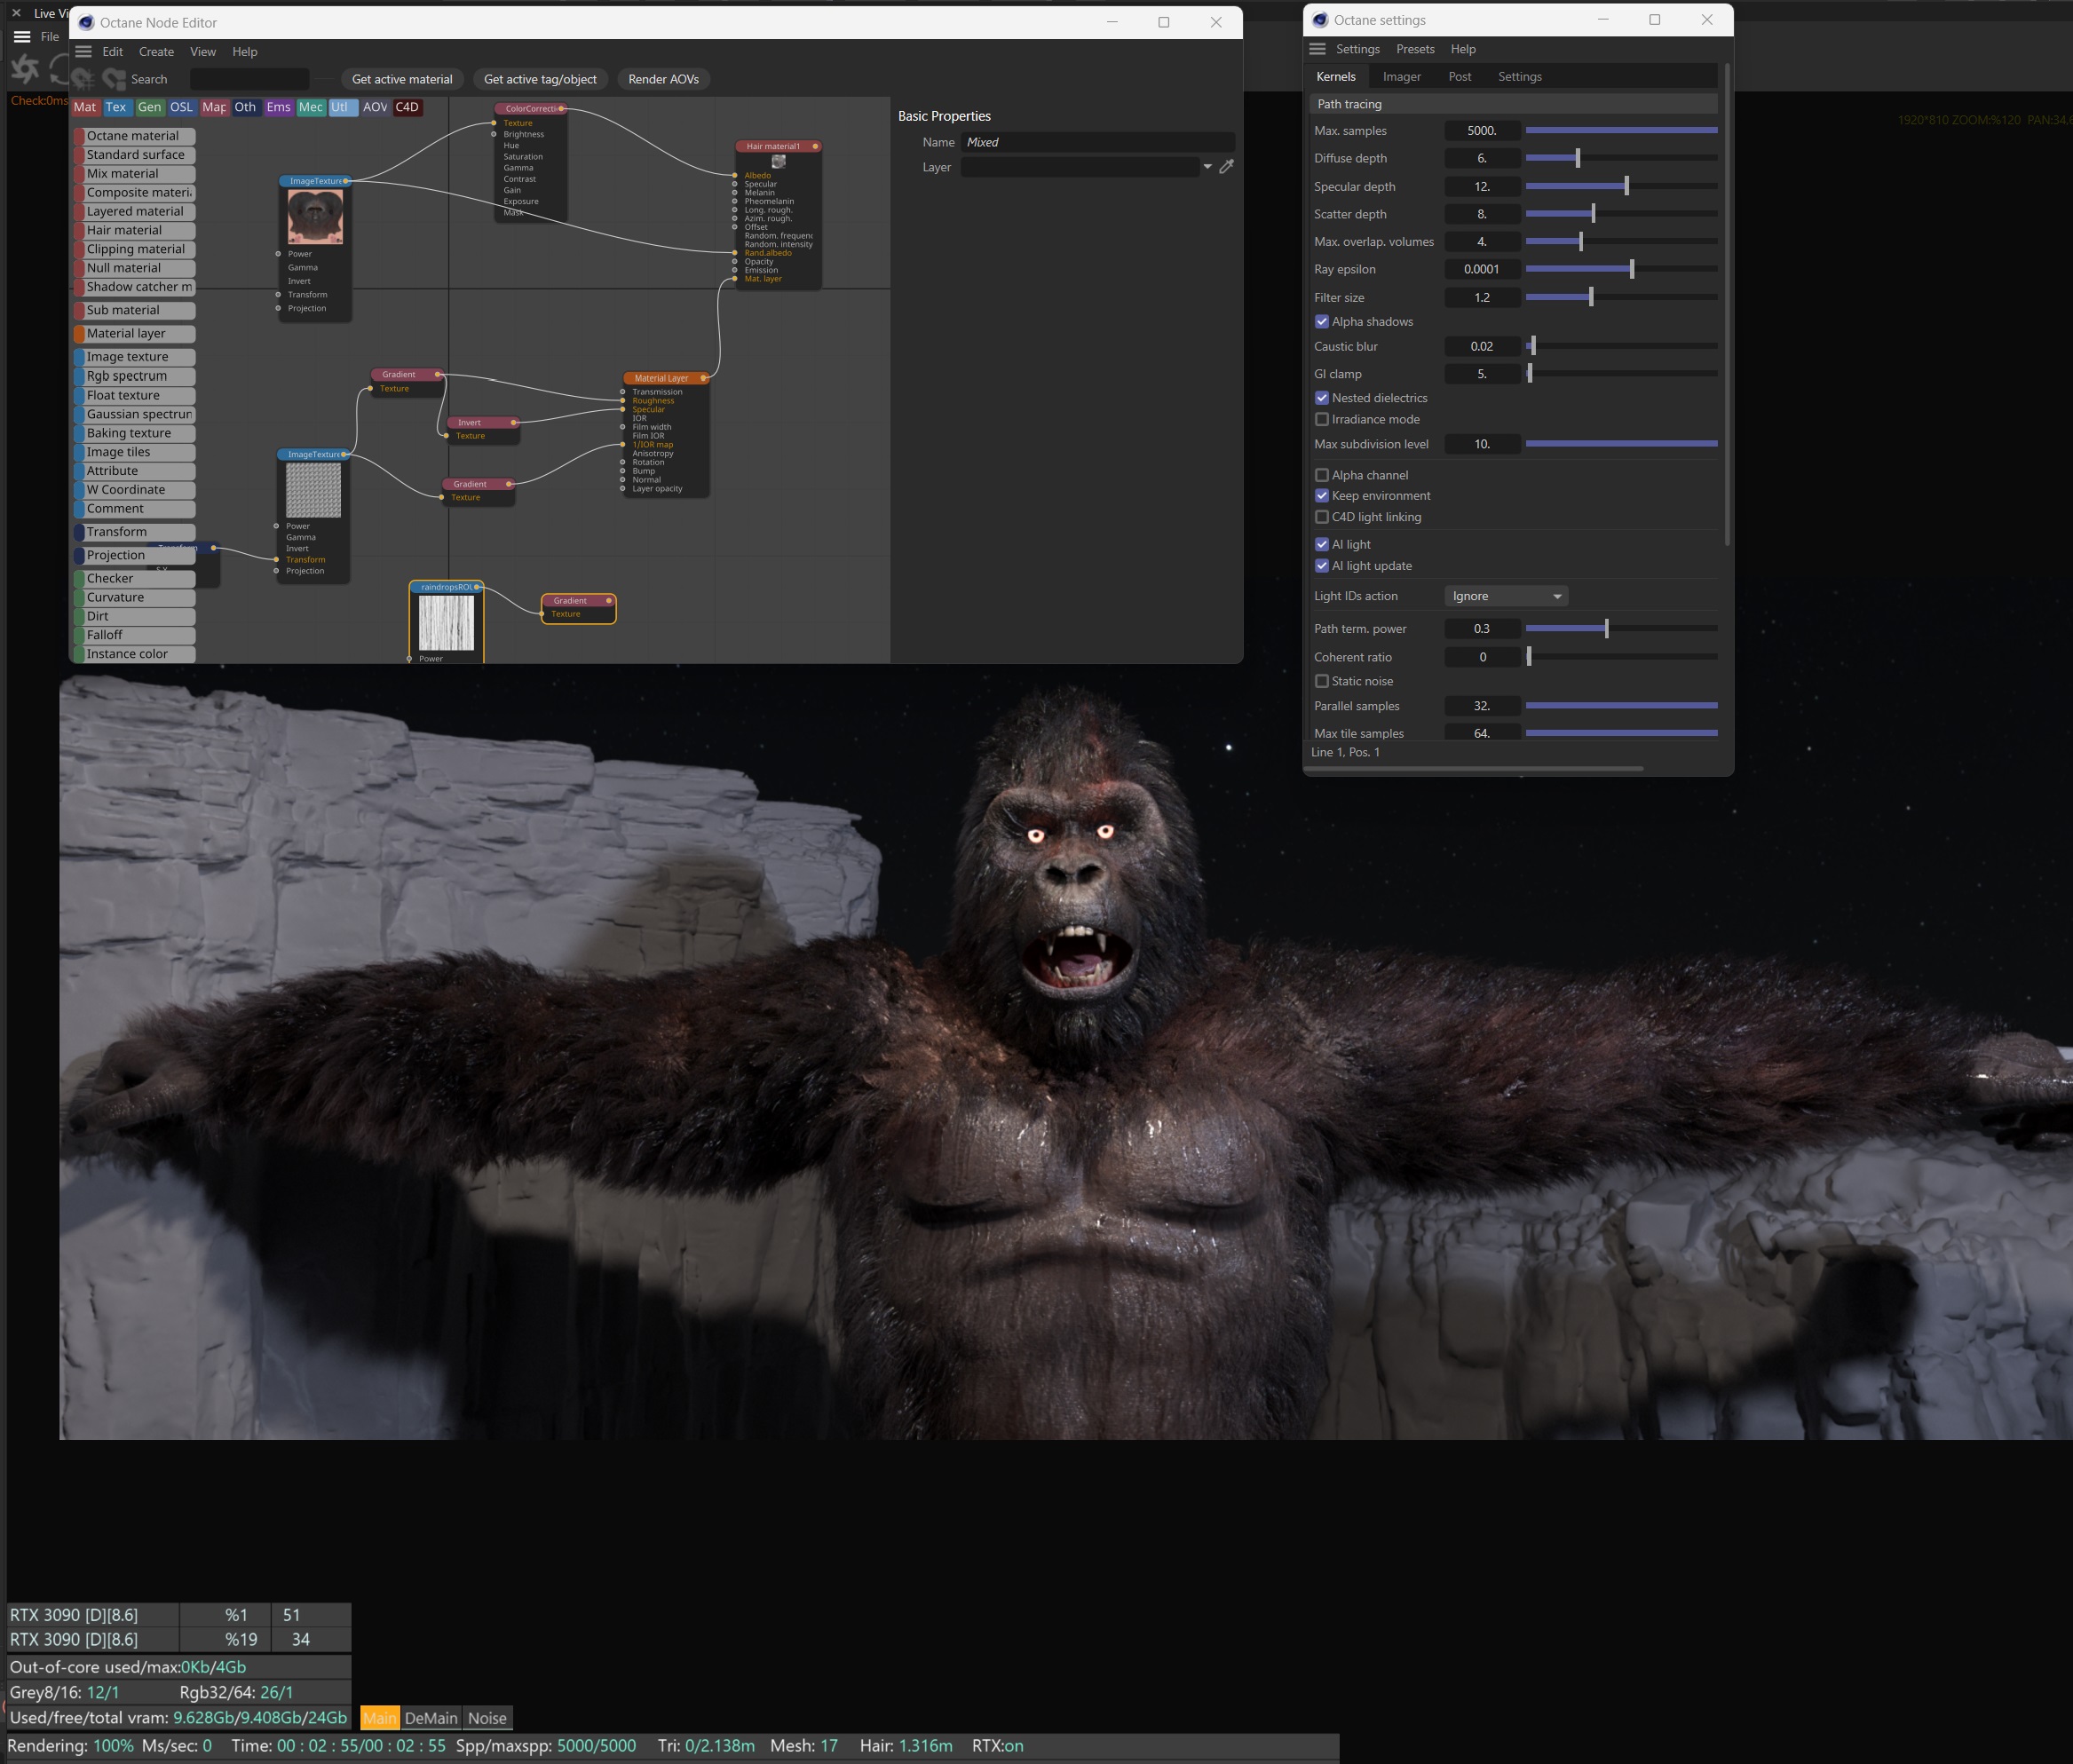This screenshot has height=1764, width=2073.
Task: Open the Octane settings hamburger menu icon
Action: [1317, 49]
